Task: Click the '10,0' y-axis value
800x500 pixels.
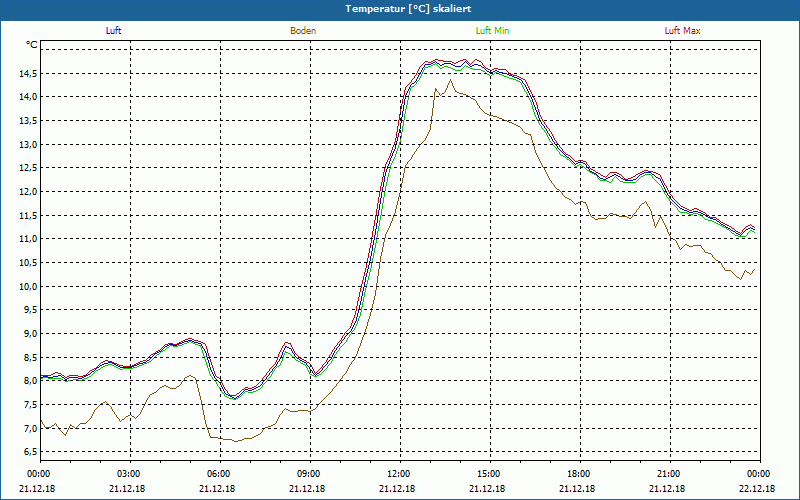Action: [x=28, y=286]
